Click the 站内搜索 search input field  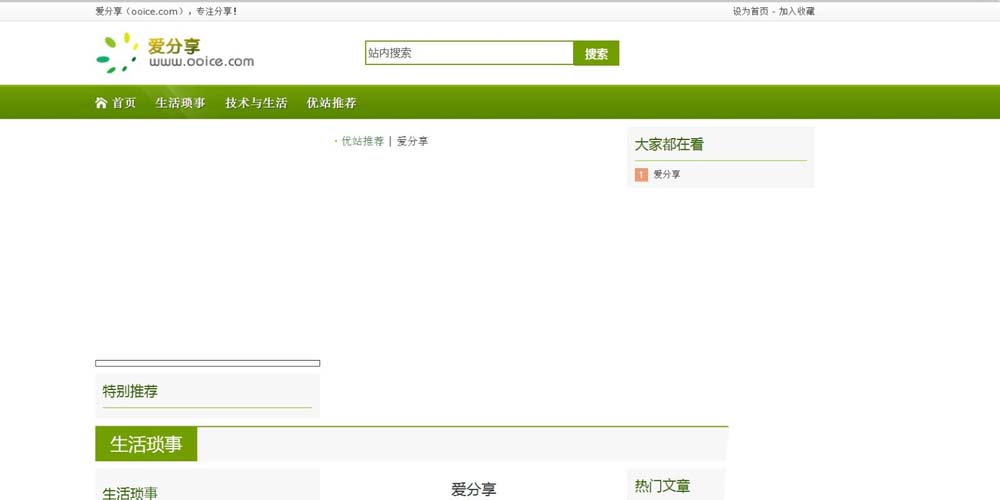469,53
